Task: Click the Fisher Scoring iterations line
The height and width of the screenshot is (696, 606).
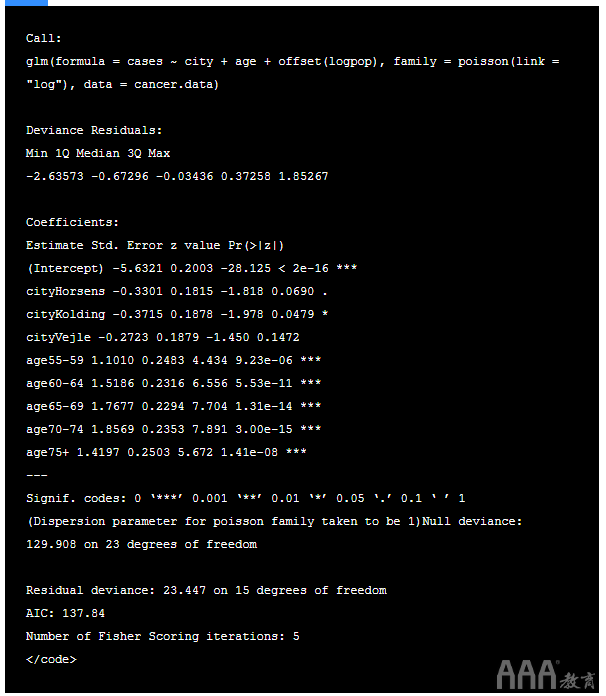Action: click(x=162, y=637)
